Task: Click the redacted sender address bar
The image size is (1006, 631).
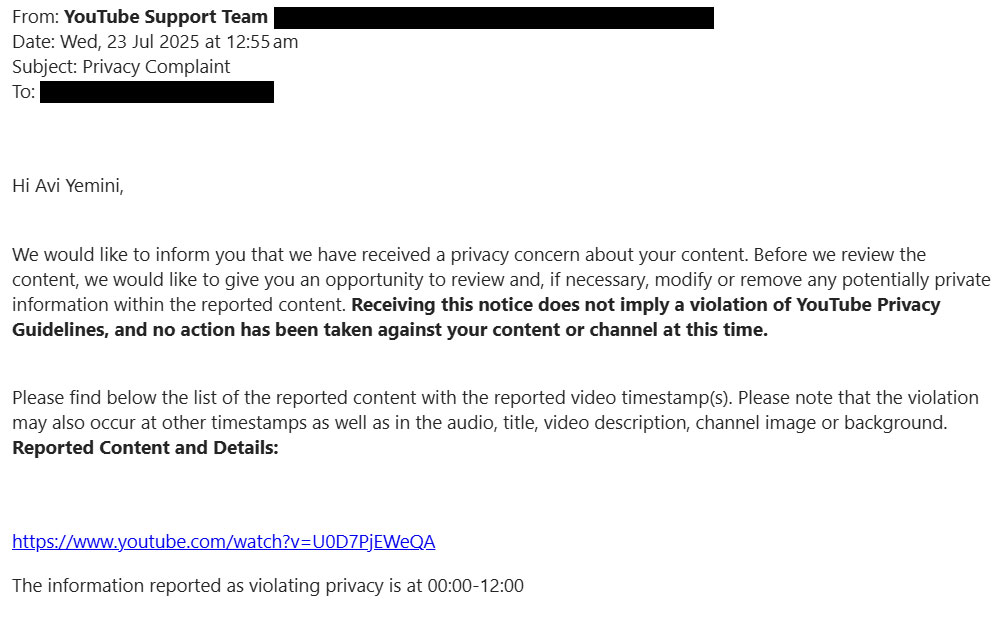Action: (x=494, y=18)
